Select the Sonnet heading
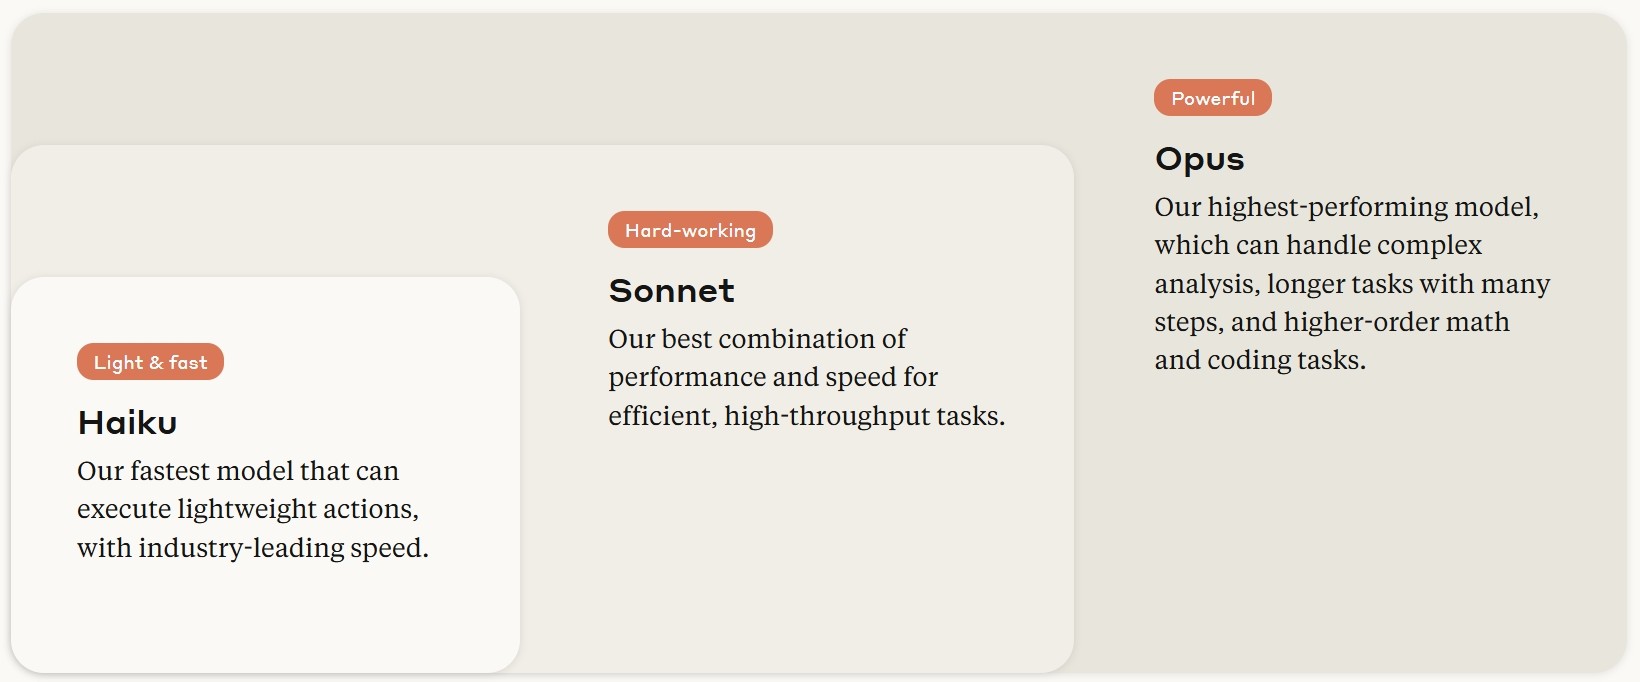Viewport: 1640px width, 682px height. pyautogui.click(x=671, y=290)
